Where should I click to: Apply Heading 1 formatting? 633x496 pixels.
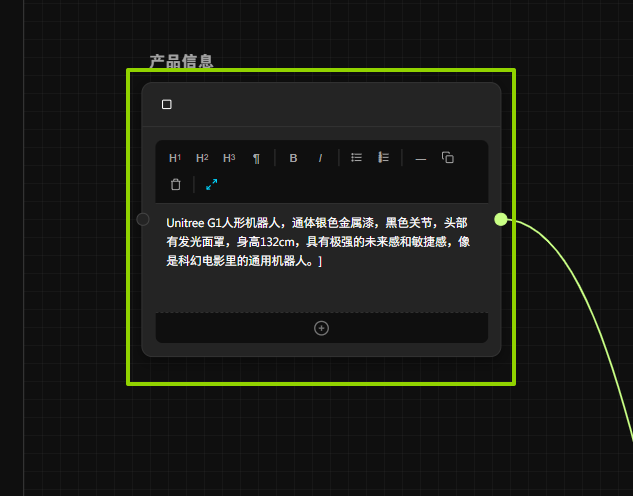(175, 158)
